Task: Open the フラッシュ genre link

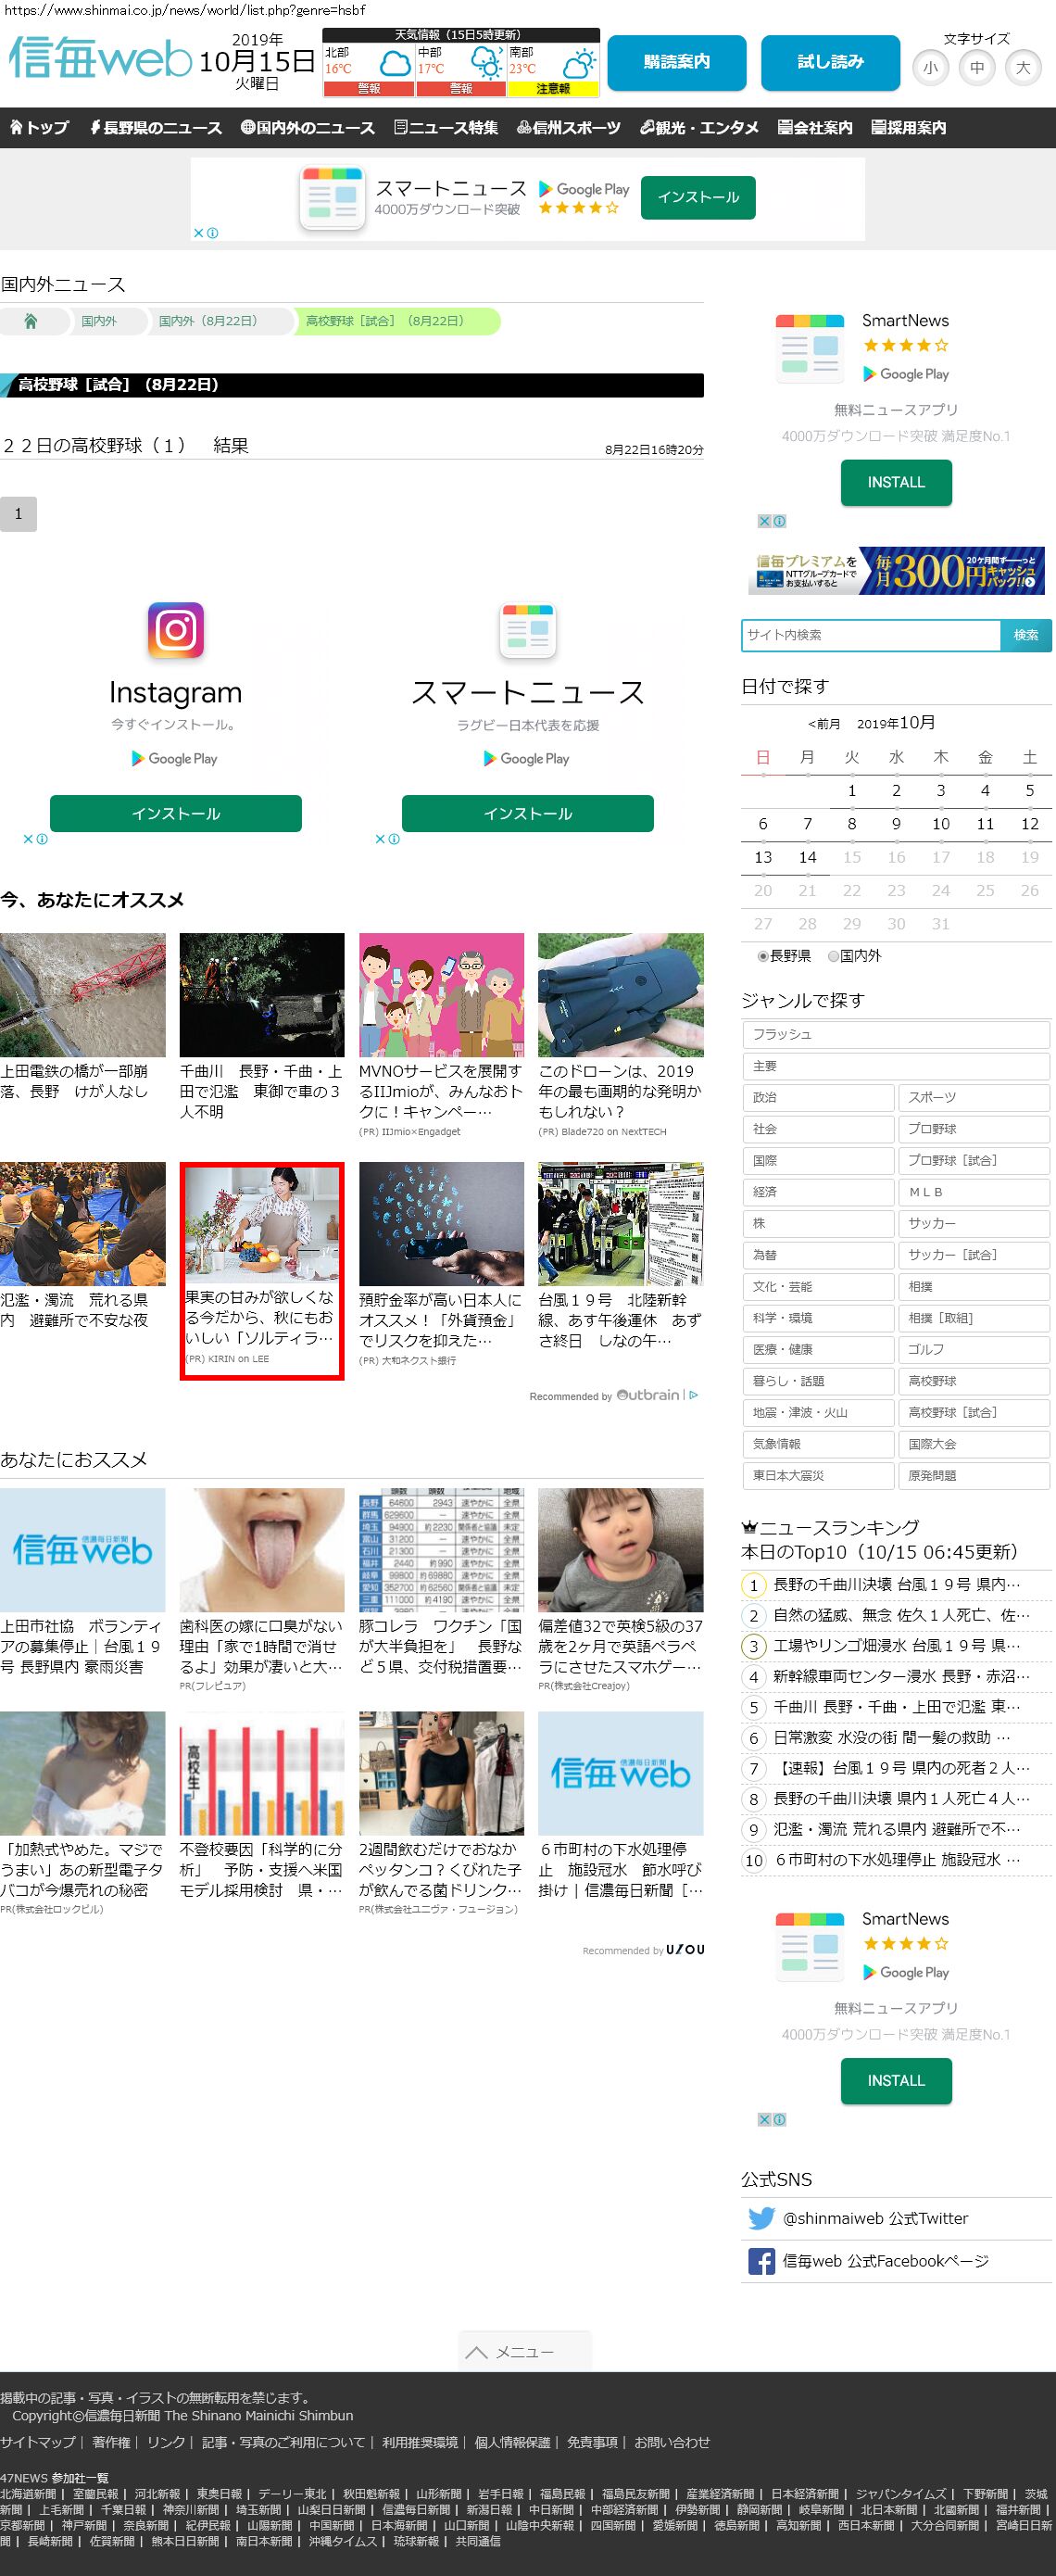Action: (896, 1034)
